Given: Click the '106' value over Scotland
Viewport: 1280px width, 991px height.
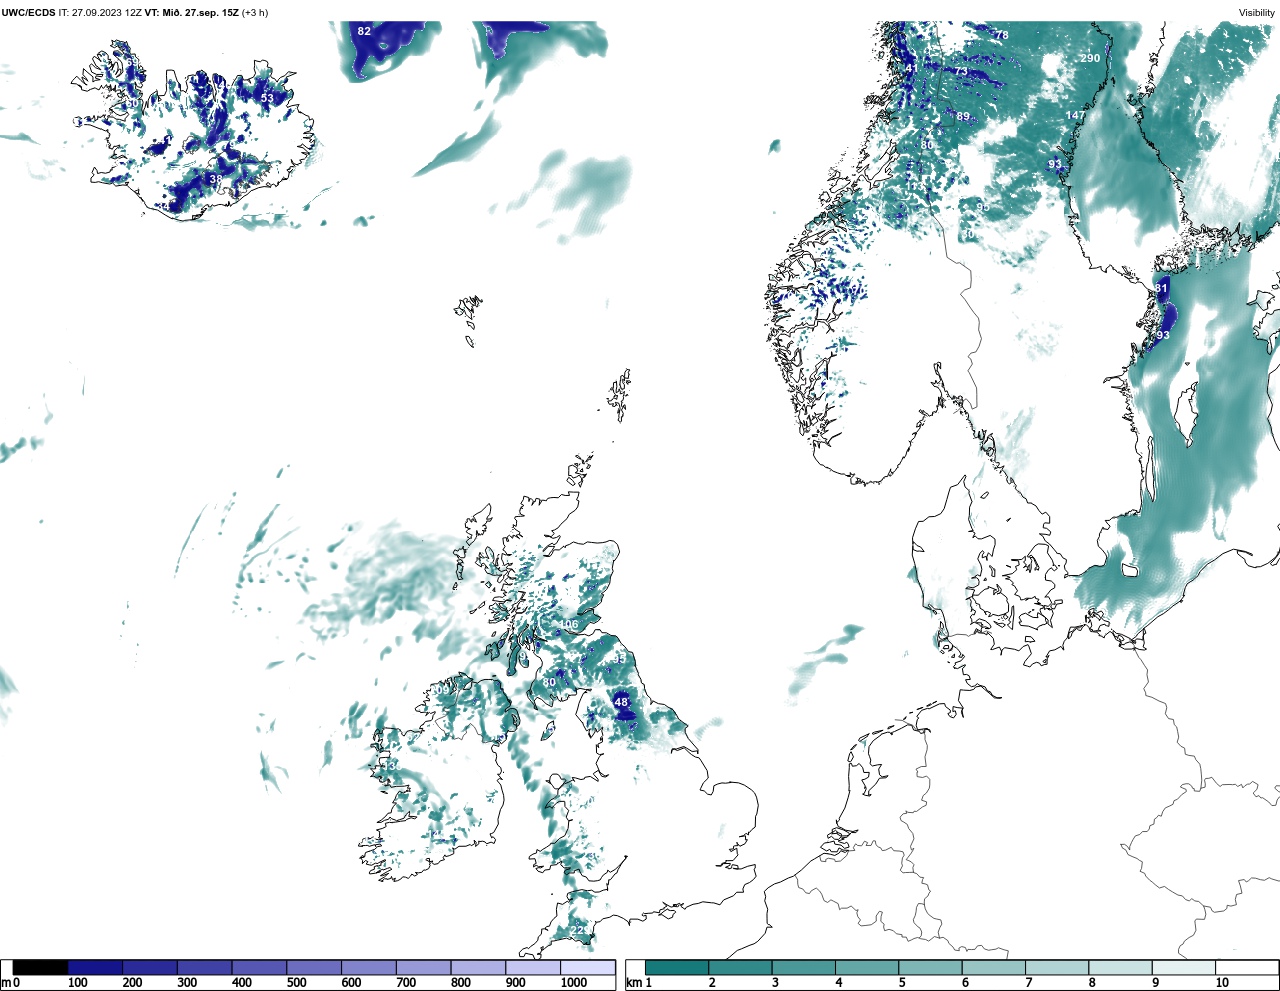Looking at the screenshot, I should pos(568,624).
